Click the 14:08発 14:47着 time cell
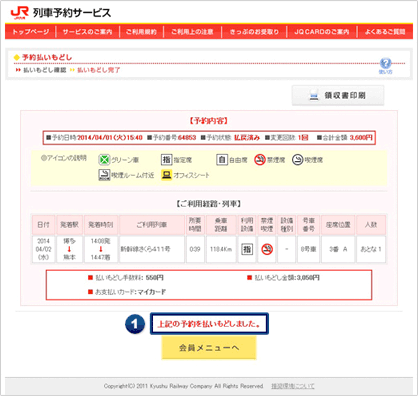Viewport: 419px width, 396px height. [x=101, y=249]
